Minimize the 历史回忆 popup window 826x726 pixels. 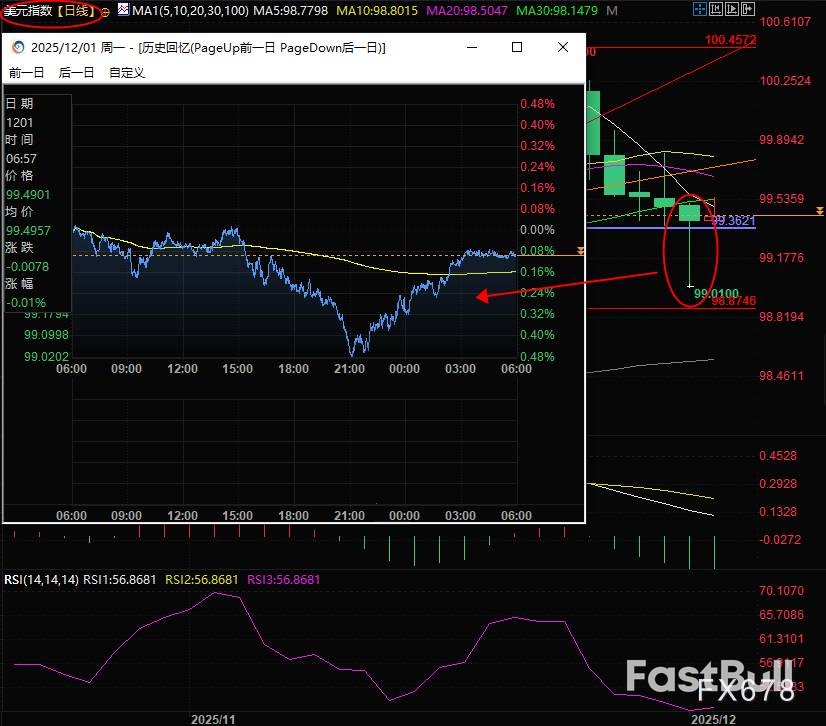click(470, 48)
